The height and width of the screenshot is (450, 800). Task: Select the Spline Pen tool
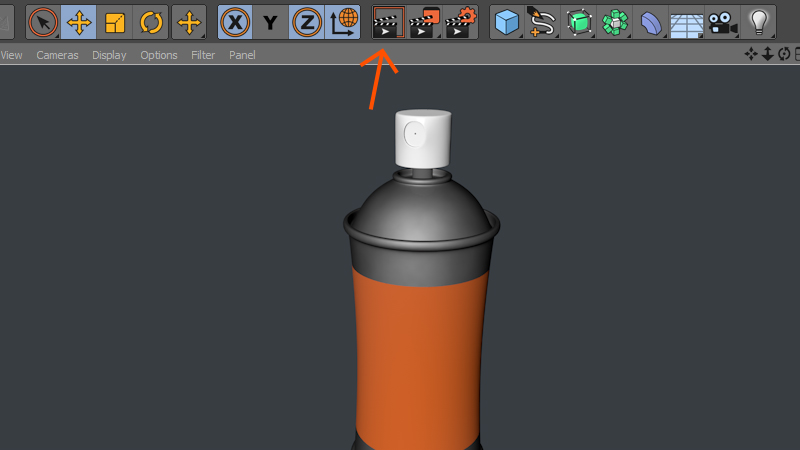tap(542, 21)
